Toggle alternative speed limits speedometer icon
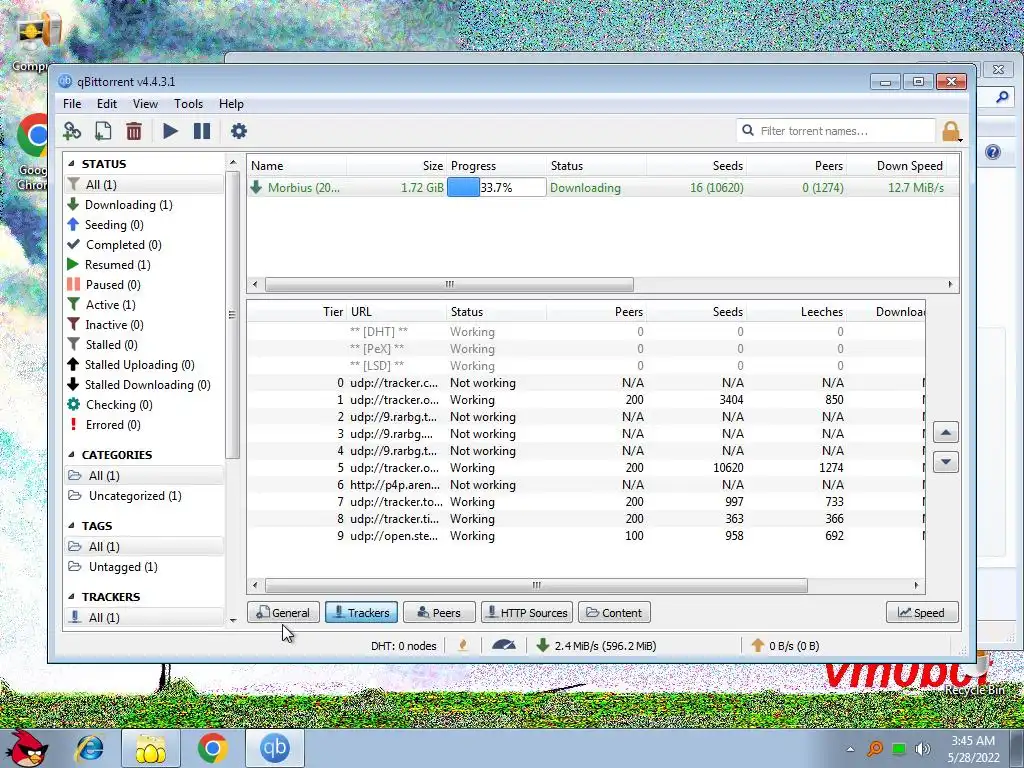The width and height of the screenshot is (1024, 768). (504, 646)
